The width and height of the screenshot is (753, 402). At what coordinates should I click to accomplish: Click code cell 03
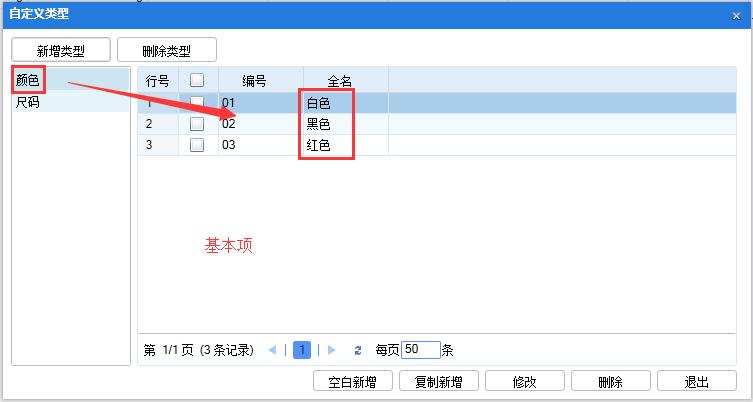tap(261, 145)
